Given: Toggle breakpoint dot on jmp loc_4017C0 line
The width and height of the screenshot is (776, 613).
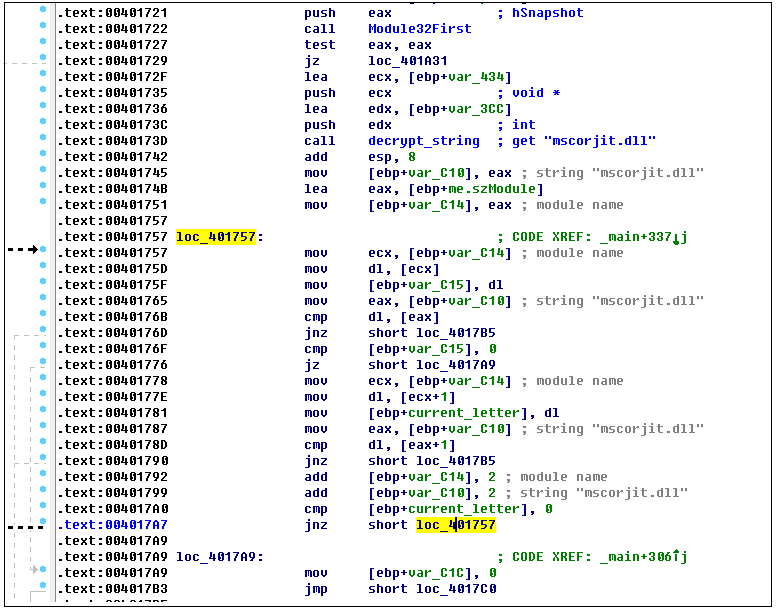Looking at the screenshot, I should [43, 589].
